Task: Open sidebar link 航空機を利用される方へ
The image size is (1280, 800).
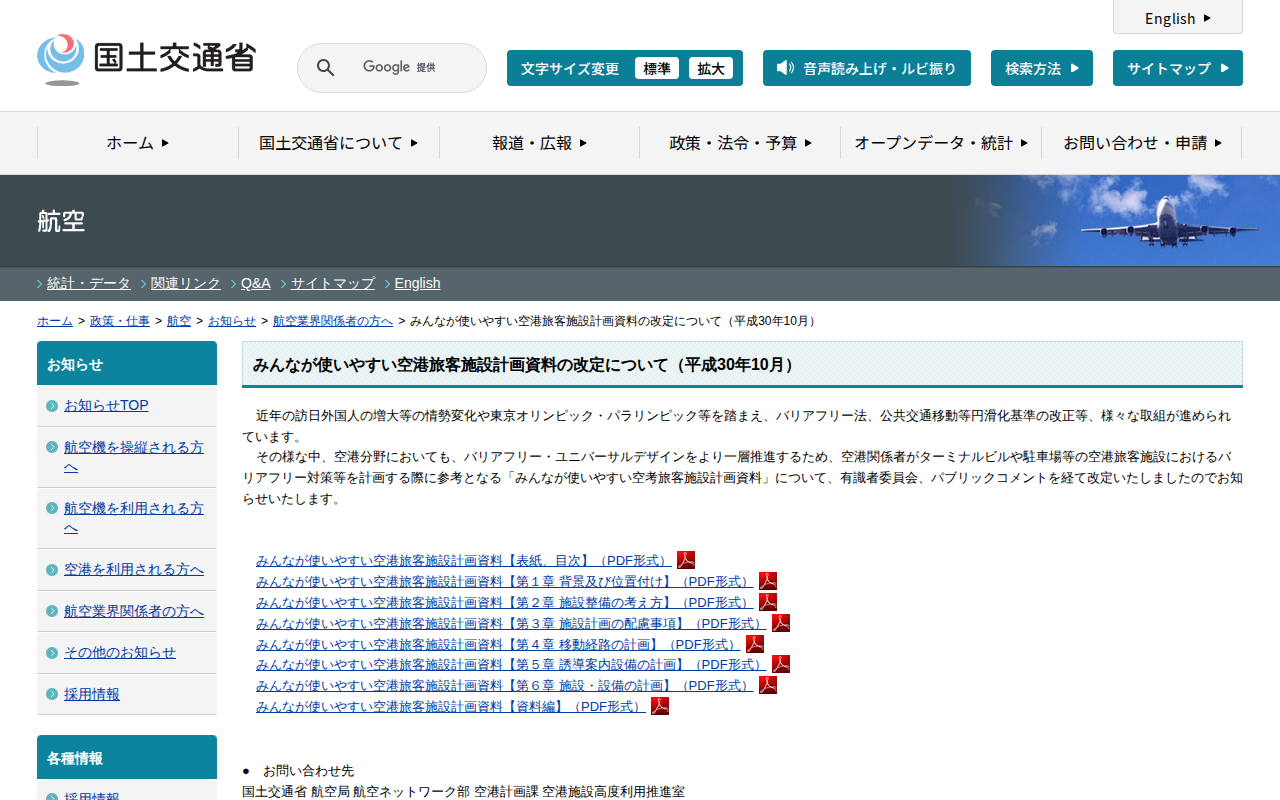Action: 134,518
